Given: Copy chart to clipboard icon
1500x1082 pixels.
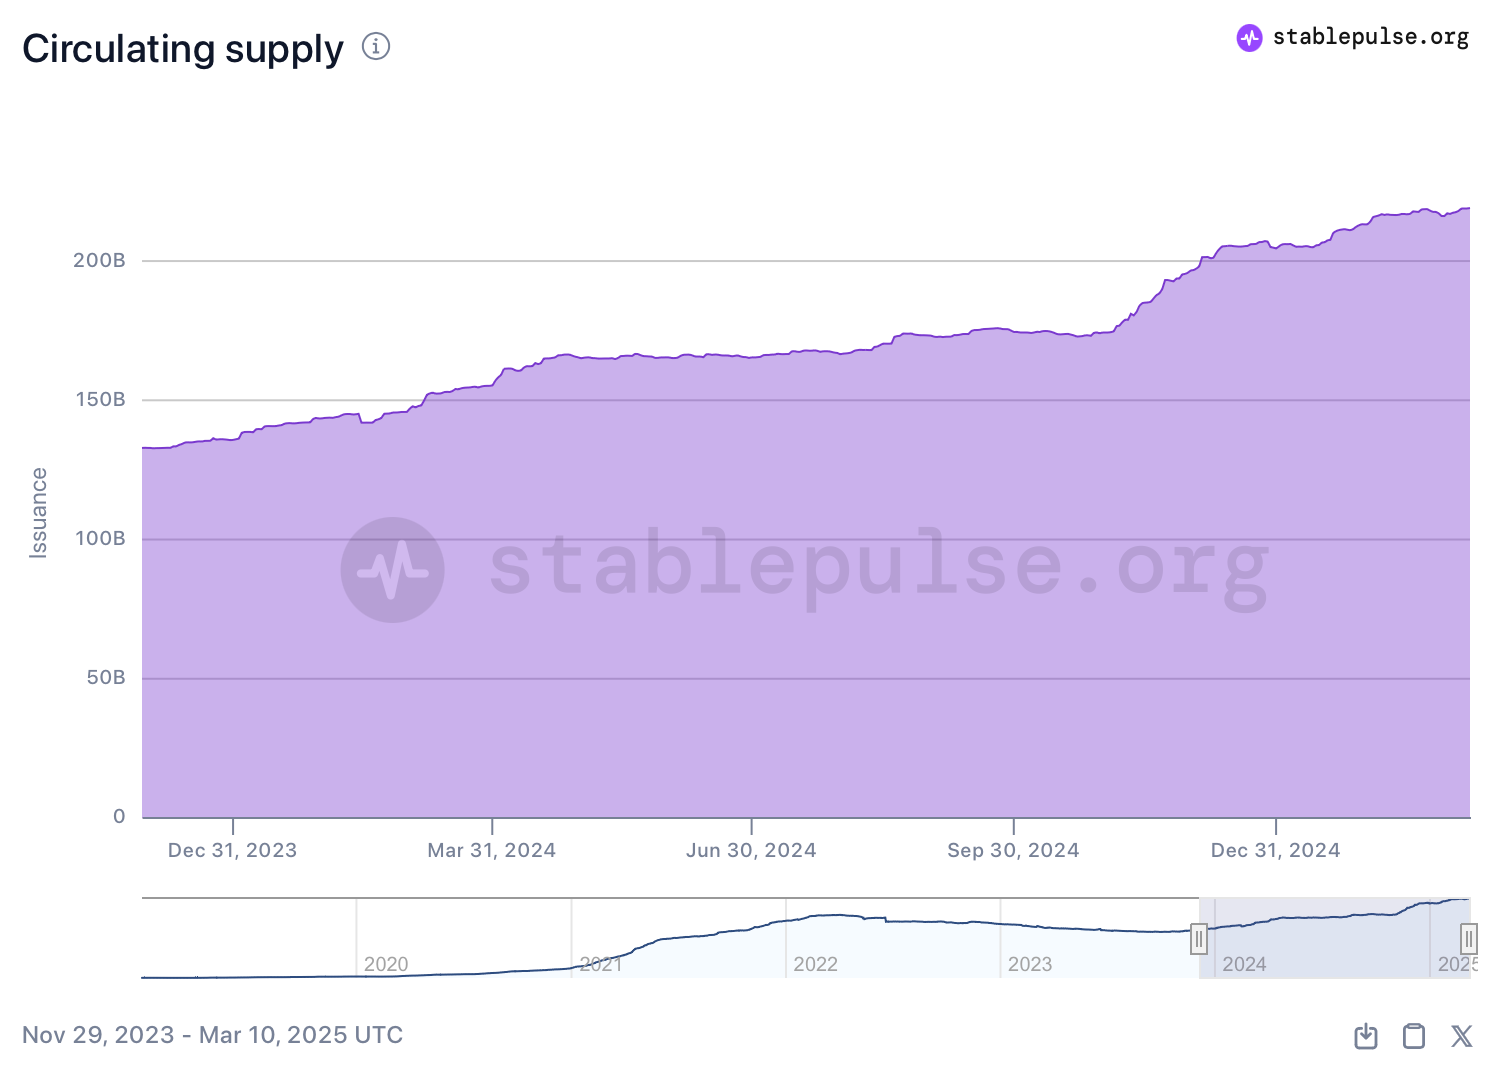Looking at the screenshot, I should tap(1414, 1036).
